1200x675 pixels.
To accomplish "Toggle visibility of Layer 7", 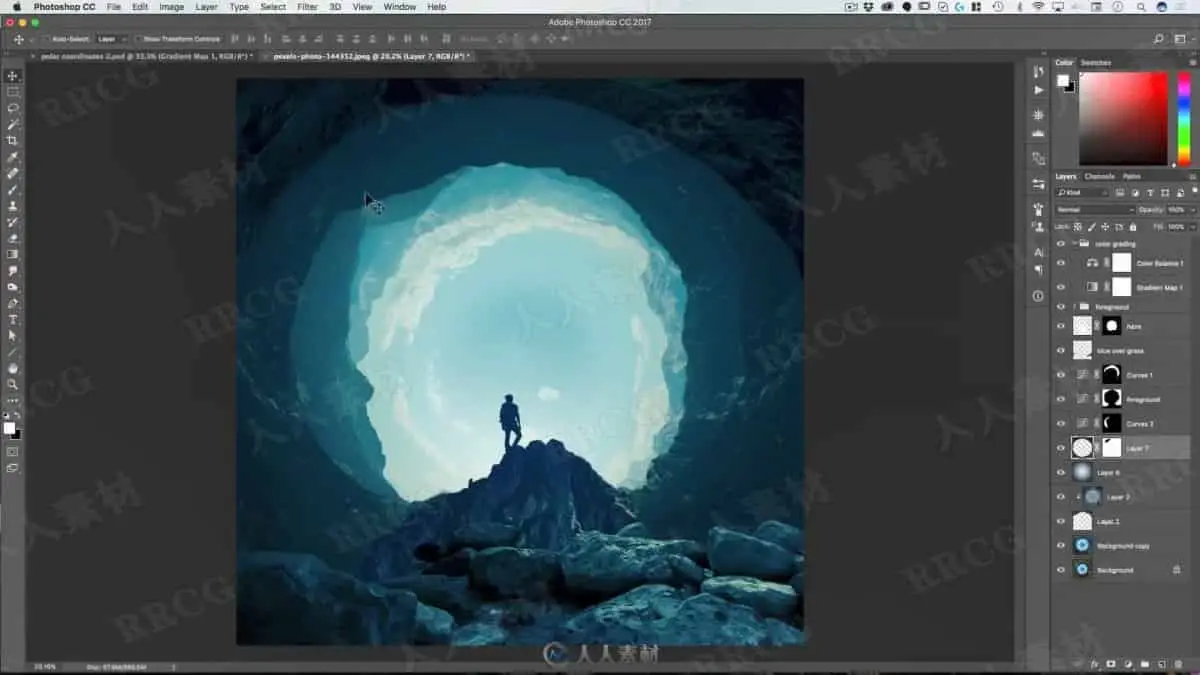I will (1061, 448).
